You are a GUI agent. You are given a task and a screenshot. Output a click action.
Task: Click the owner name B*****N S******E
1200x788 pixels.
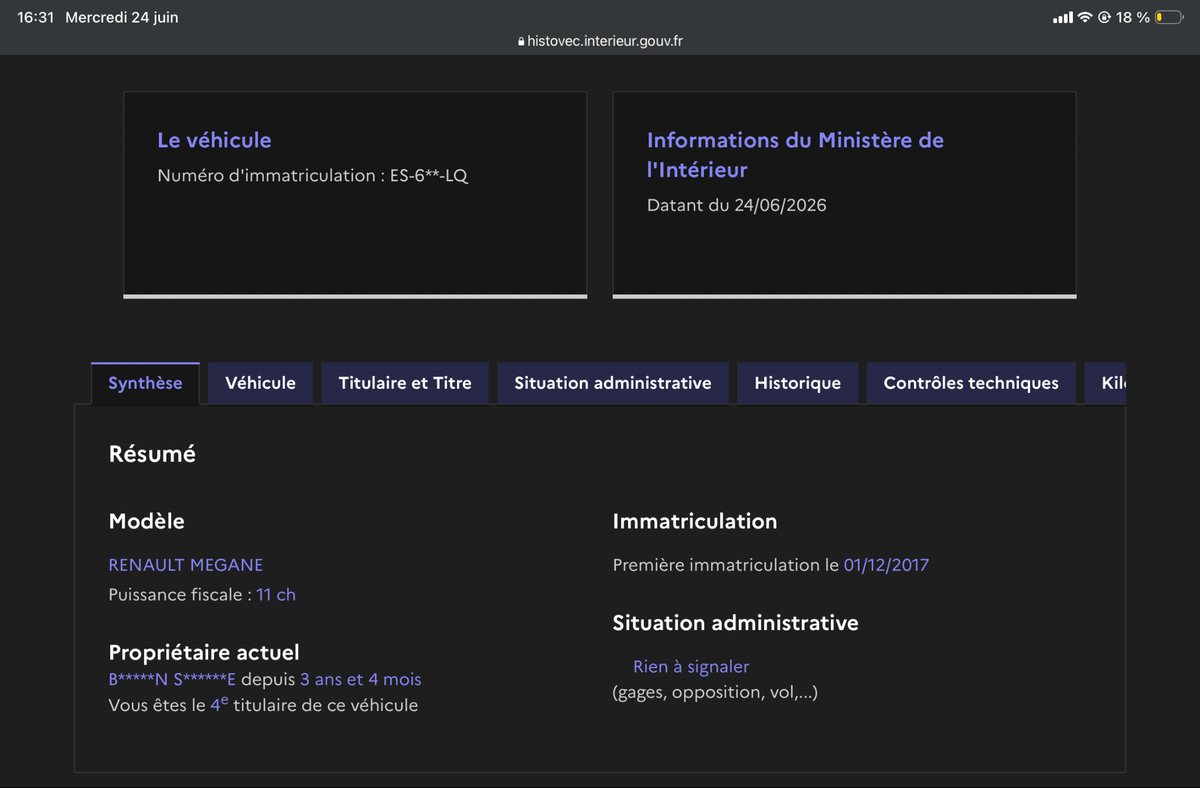172,680
